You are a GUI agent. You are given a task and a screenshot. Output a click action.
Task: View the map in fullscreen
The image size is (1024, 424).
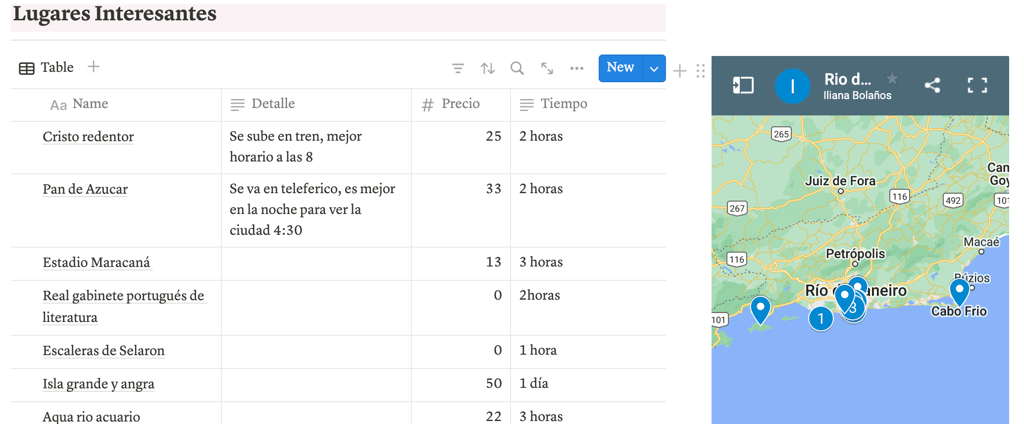click(977, 86)
